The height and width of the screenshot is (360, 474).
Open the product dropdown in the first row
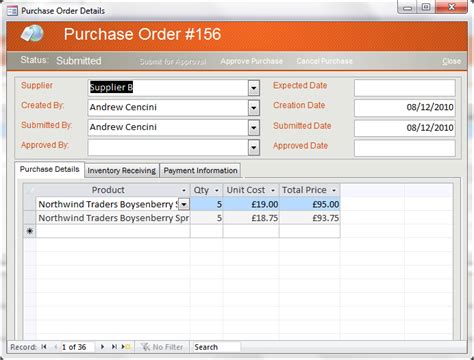pyautogui.click(x=184, y=204)
